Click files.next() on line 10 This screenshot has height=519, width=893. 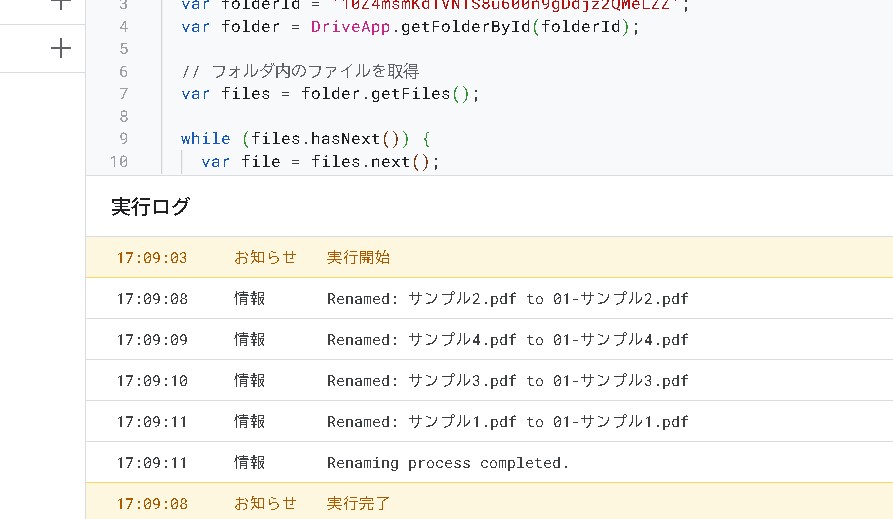point(374,162)
